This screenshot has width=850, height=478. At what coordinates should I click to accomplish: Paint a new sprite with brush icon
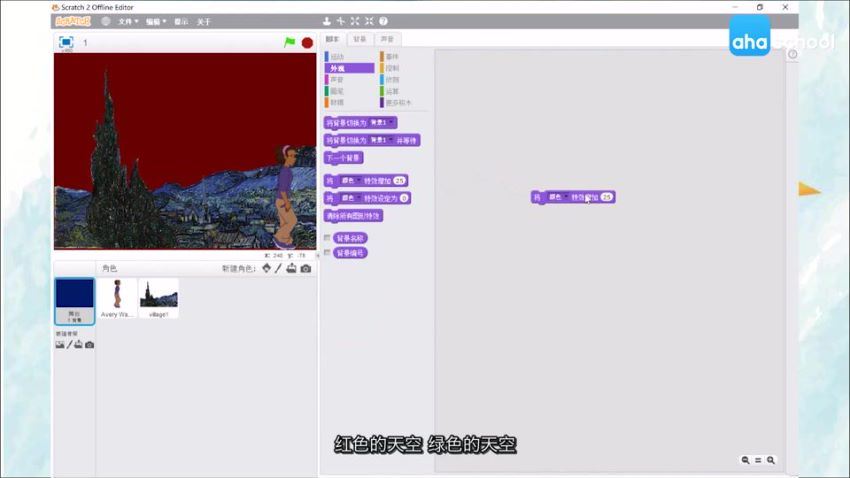278,268
